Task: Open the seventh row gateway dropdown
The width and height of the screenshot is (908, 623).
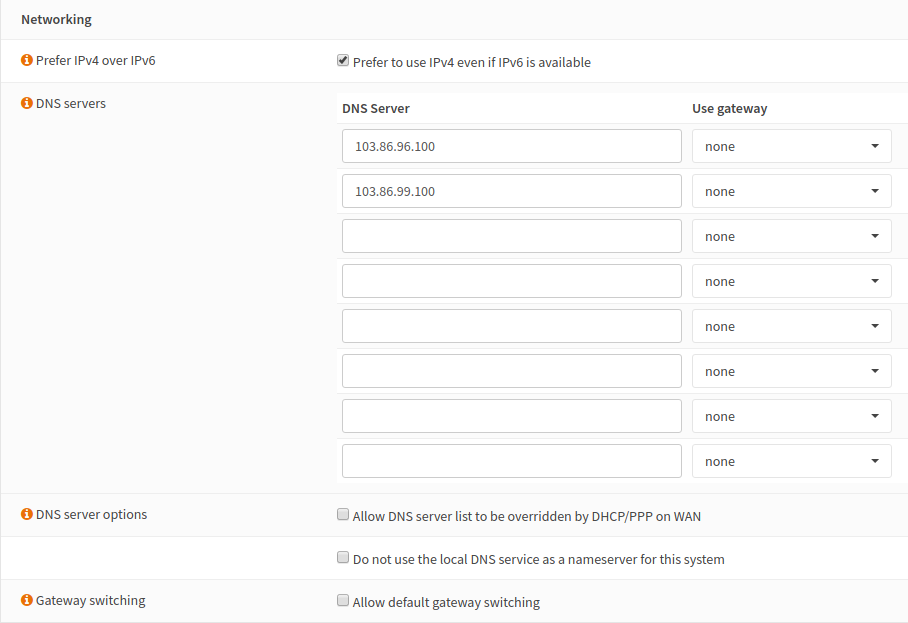Action: [791, 416]
